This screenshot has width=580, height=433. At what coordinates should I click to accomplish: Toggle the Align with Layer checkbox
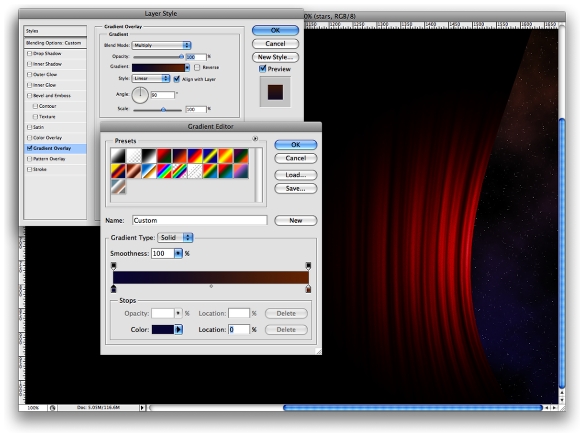177,79
